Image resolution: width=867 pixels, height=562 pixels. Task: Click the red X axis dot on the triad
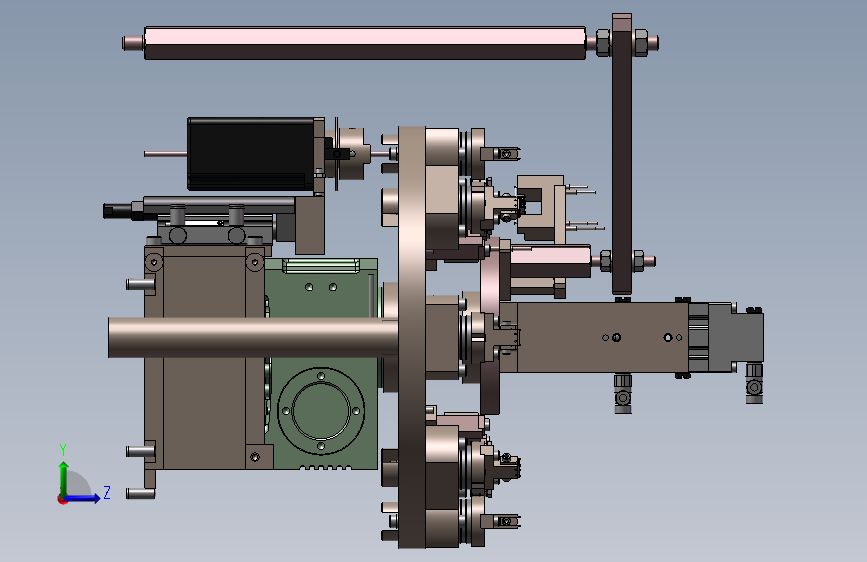pyautogui.click(x=61, y=500)
